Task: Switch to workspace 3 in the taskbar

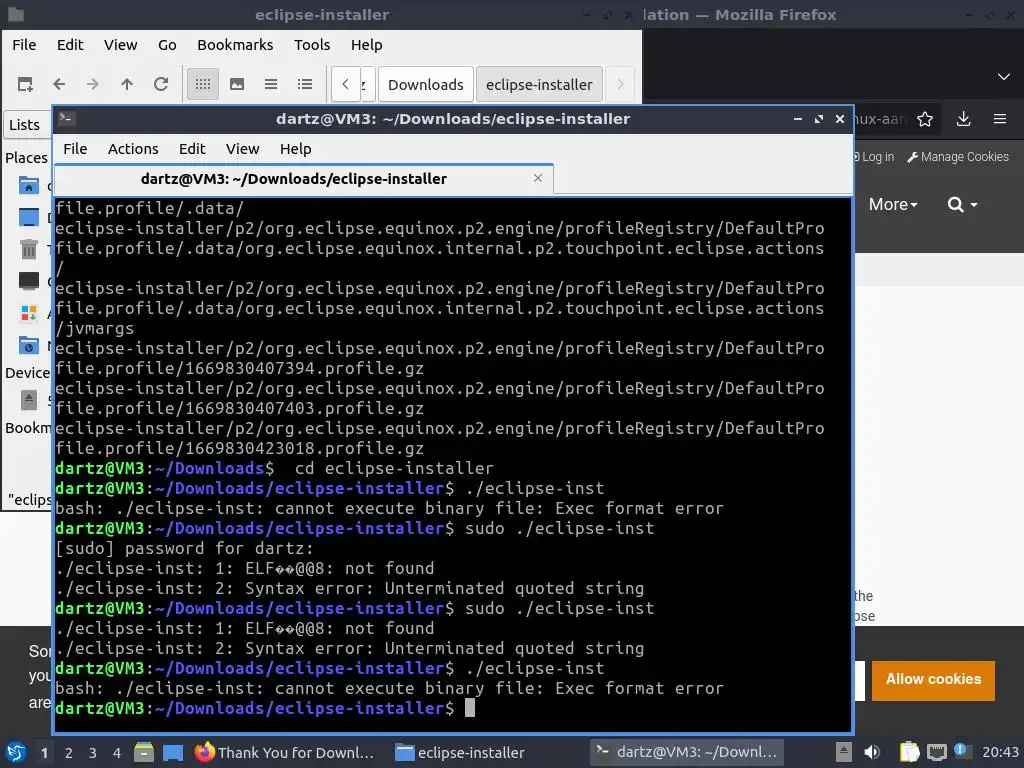Action: [x=93, y=753]
